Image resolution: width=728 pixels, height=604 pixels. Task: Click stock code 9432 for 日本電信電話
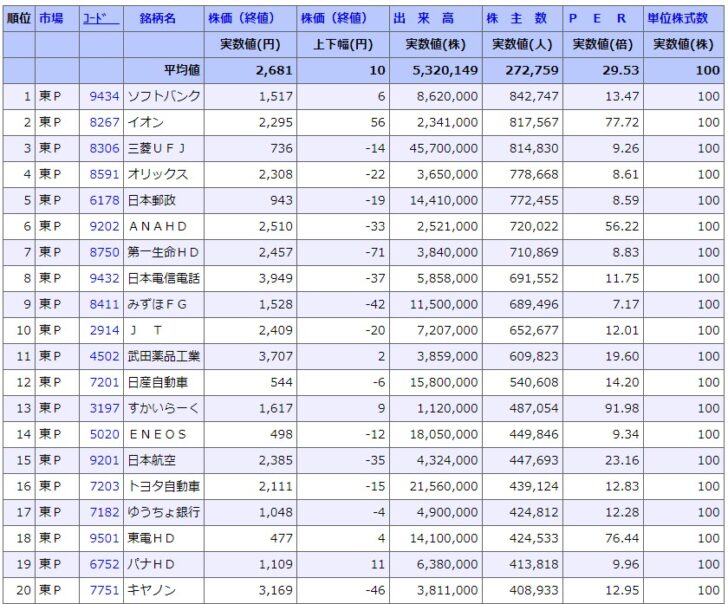pos(105,278)
